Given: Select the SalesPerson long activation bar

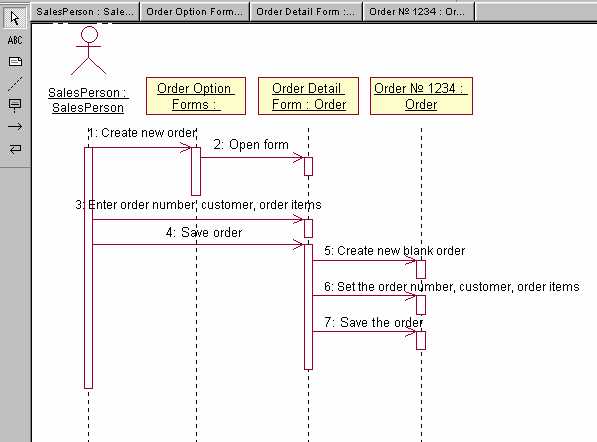Looking at the screenshot, I should 88,268.
